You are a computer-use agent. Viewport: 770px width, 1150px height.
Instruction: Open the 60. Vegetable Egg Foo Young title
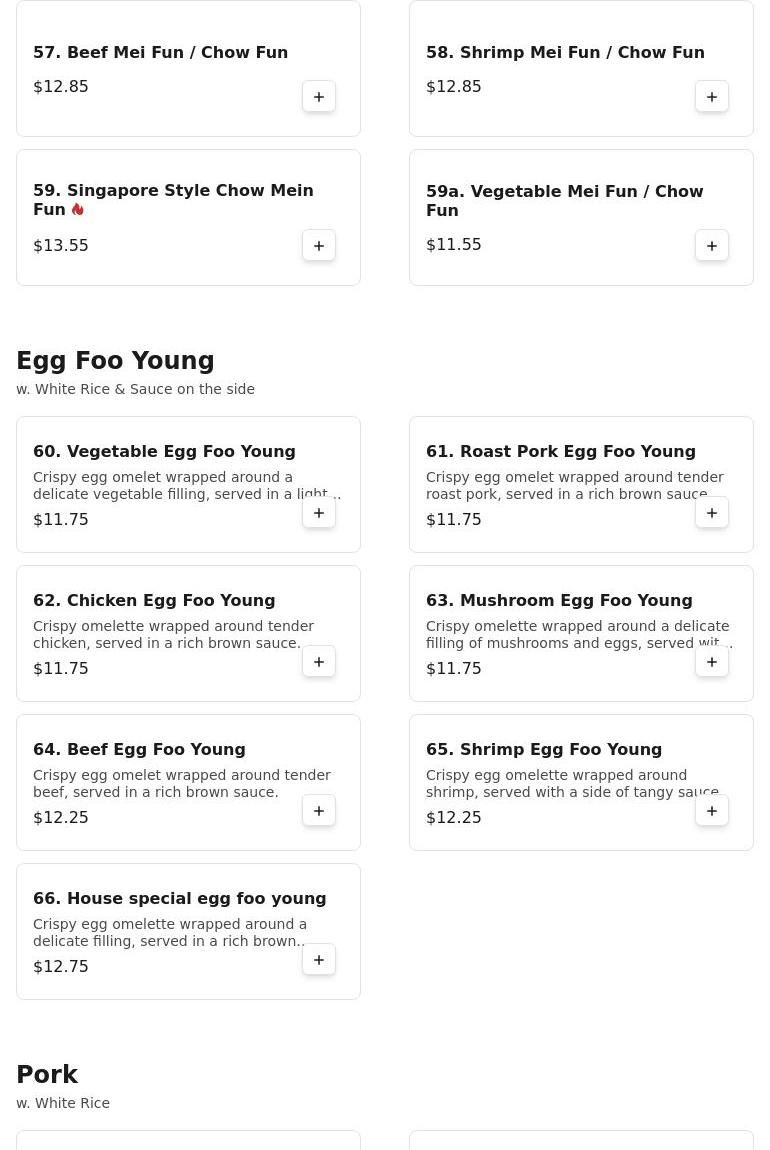tap(164, 451)
